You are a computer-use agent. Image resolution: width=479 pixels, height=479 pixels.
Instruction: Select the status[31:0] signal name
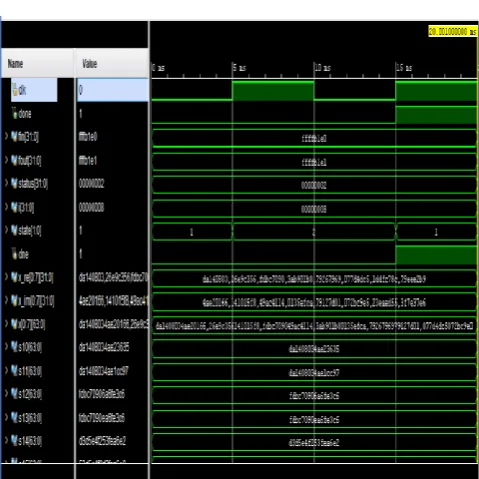tap(33, 184)
